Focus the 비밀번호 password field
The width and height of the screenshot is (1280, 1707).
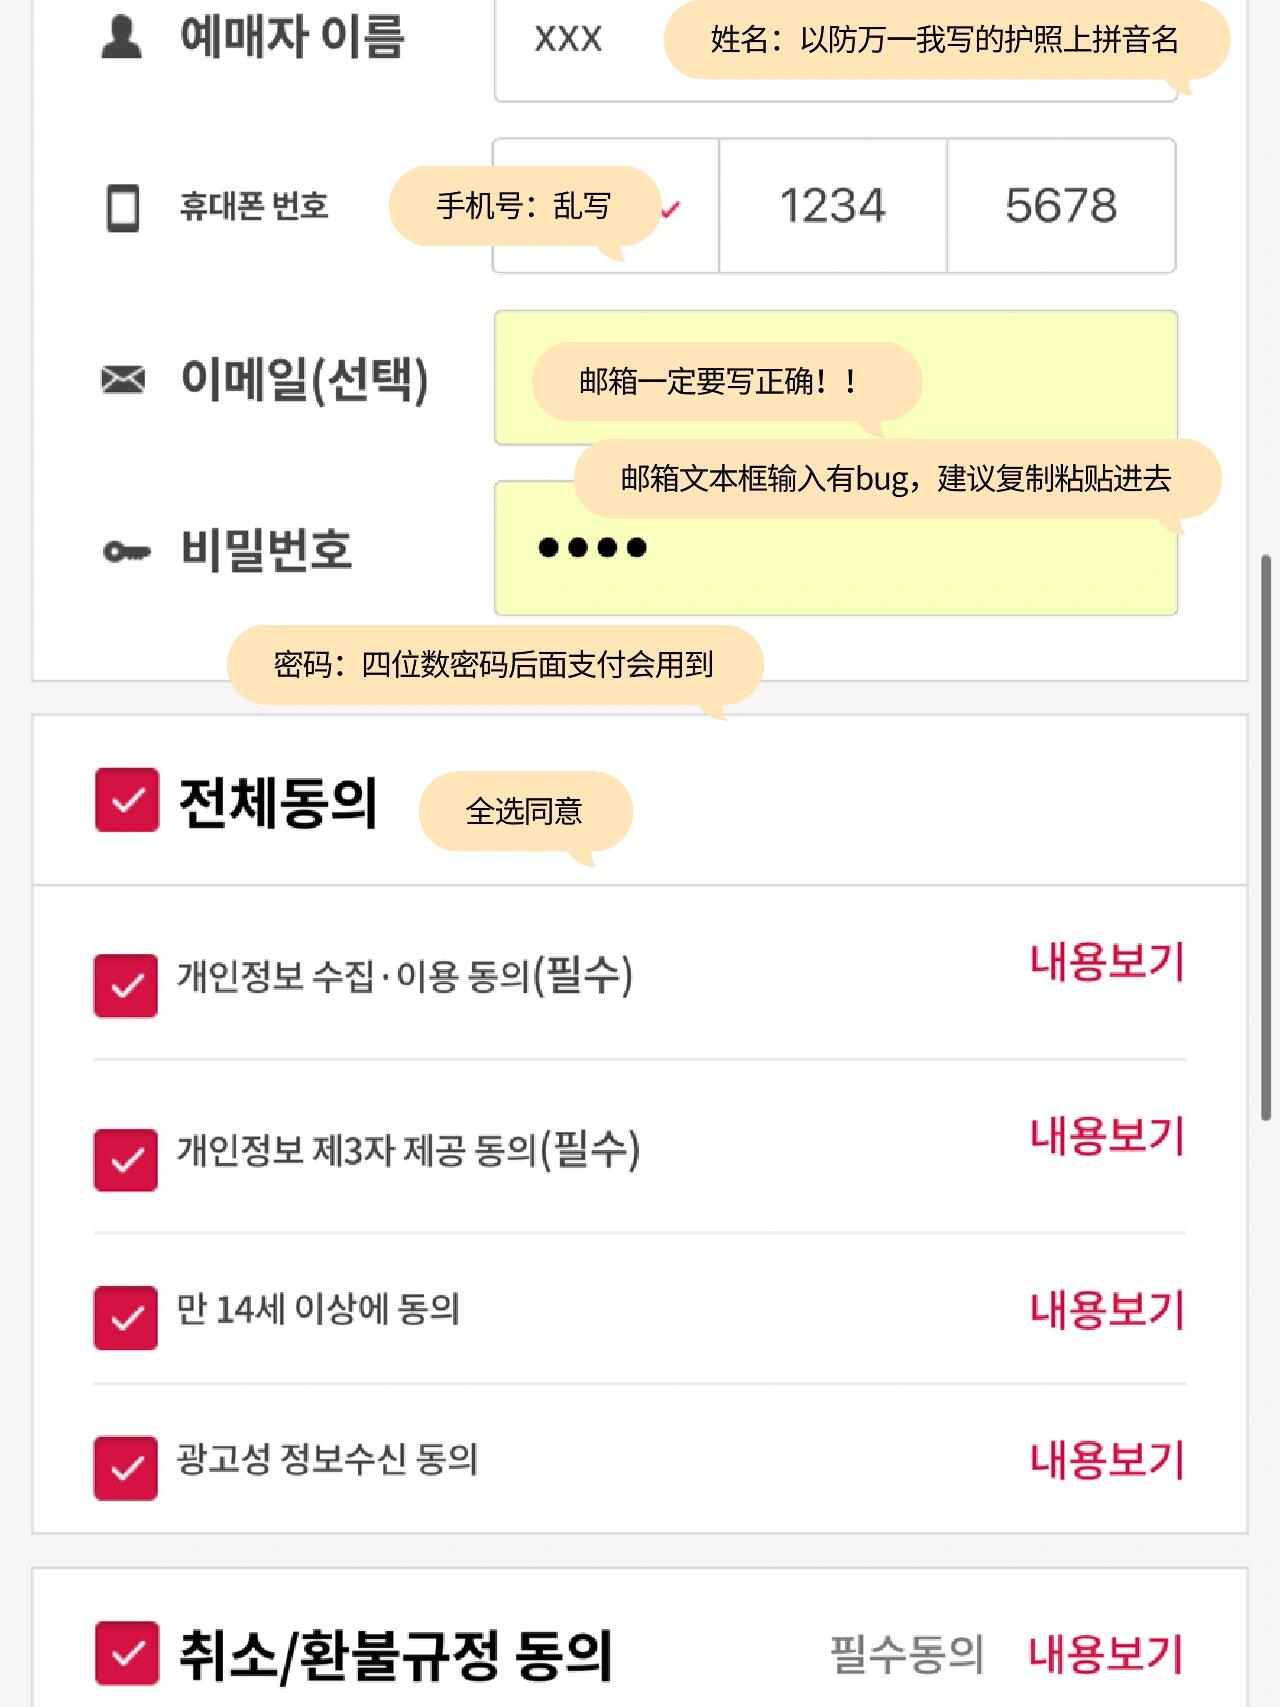tap(836, 548)
